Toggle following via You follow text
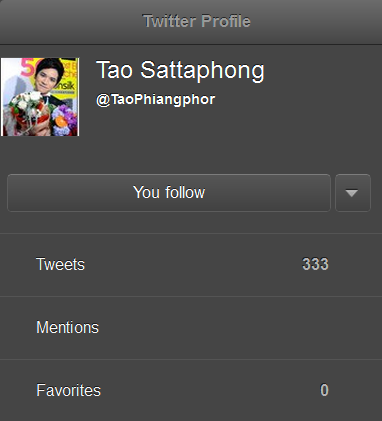Screen dimensions: 382x421 point(169,192)
